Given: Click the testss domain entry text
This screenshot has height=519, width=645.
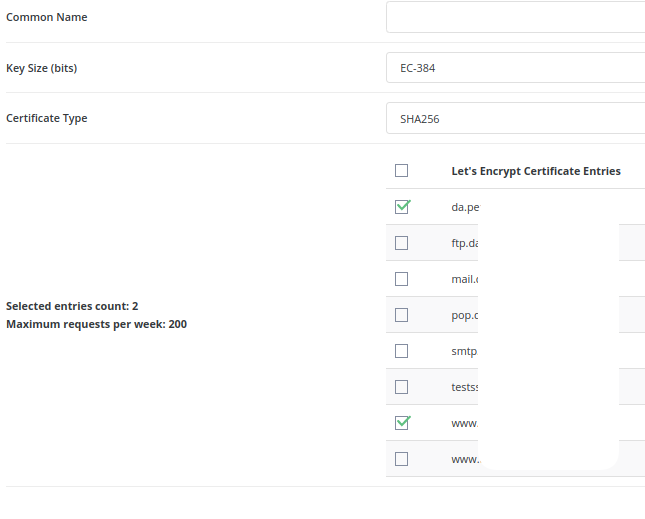Looking at the screenshot, I should [x=465, y=387].
